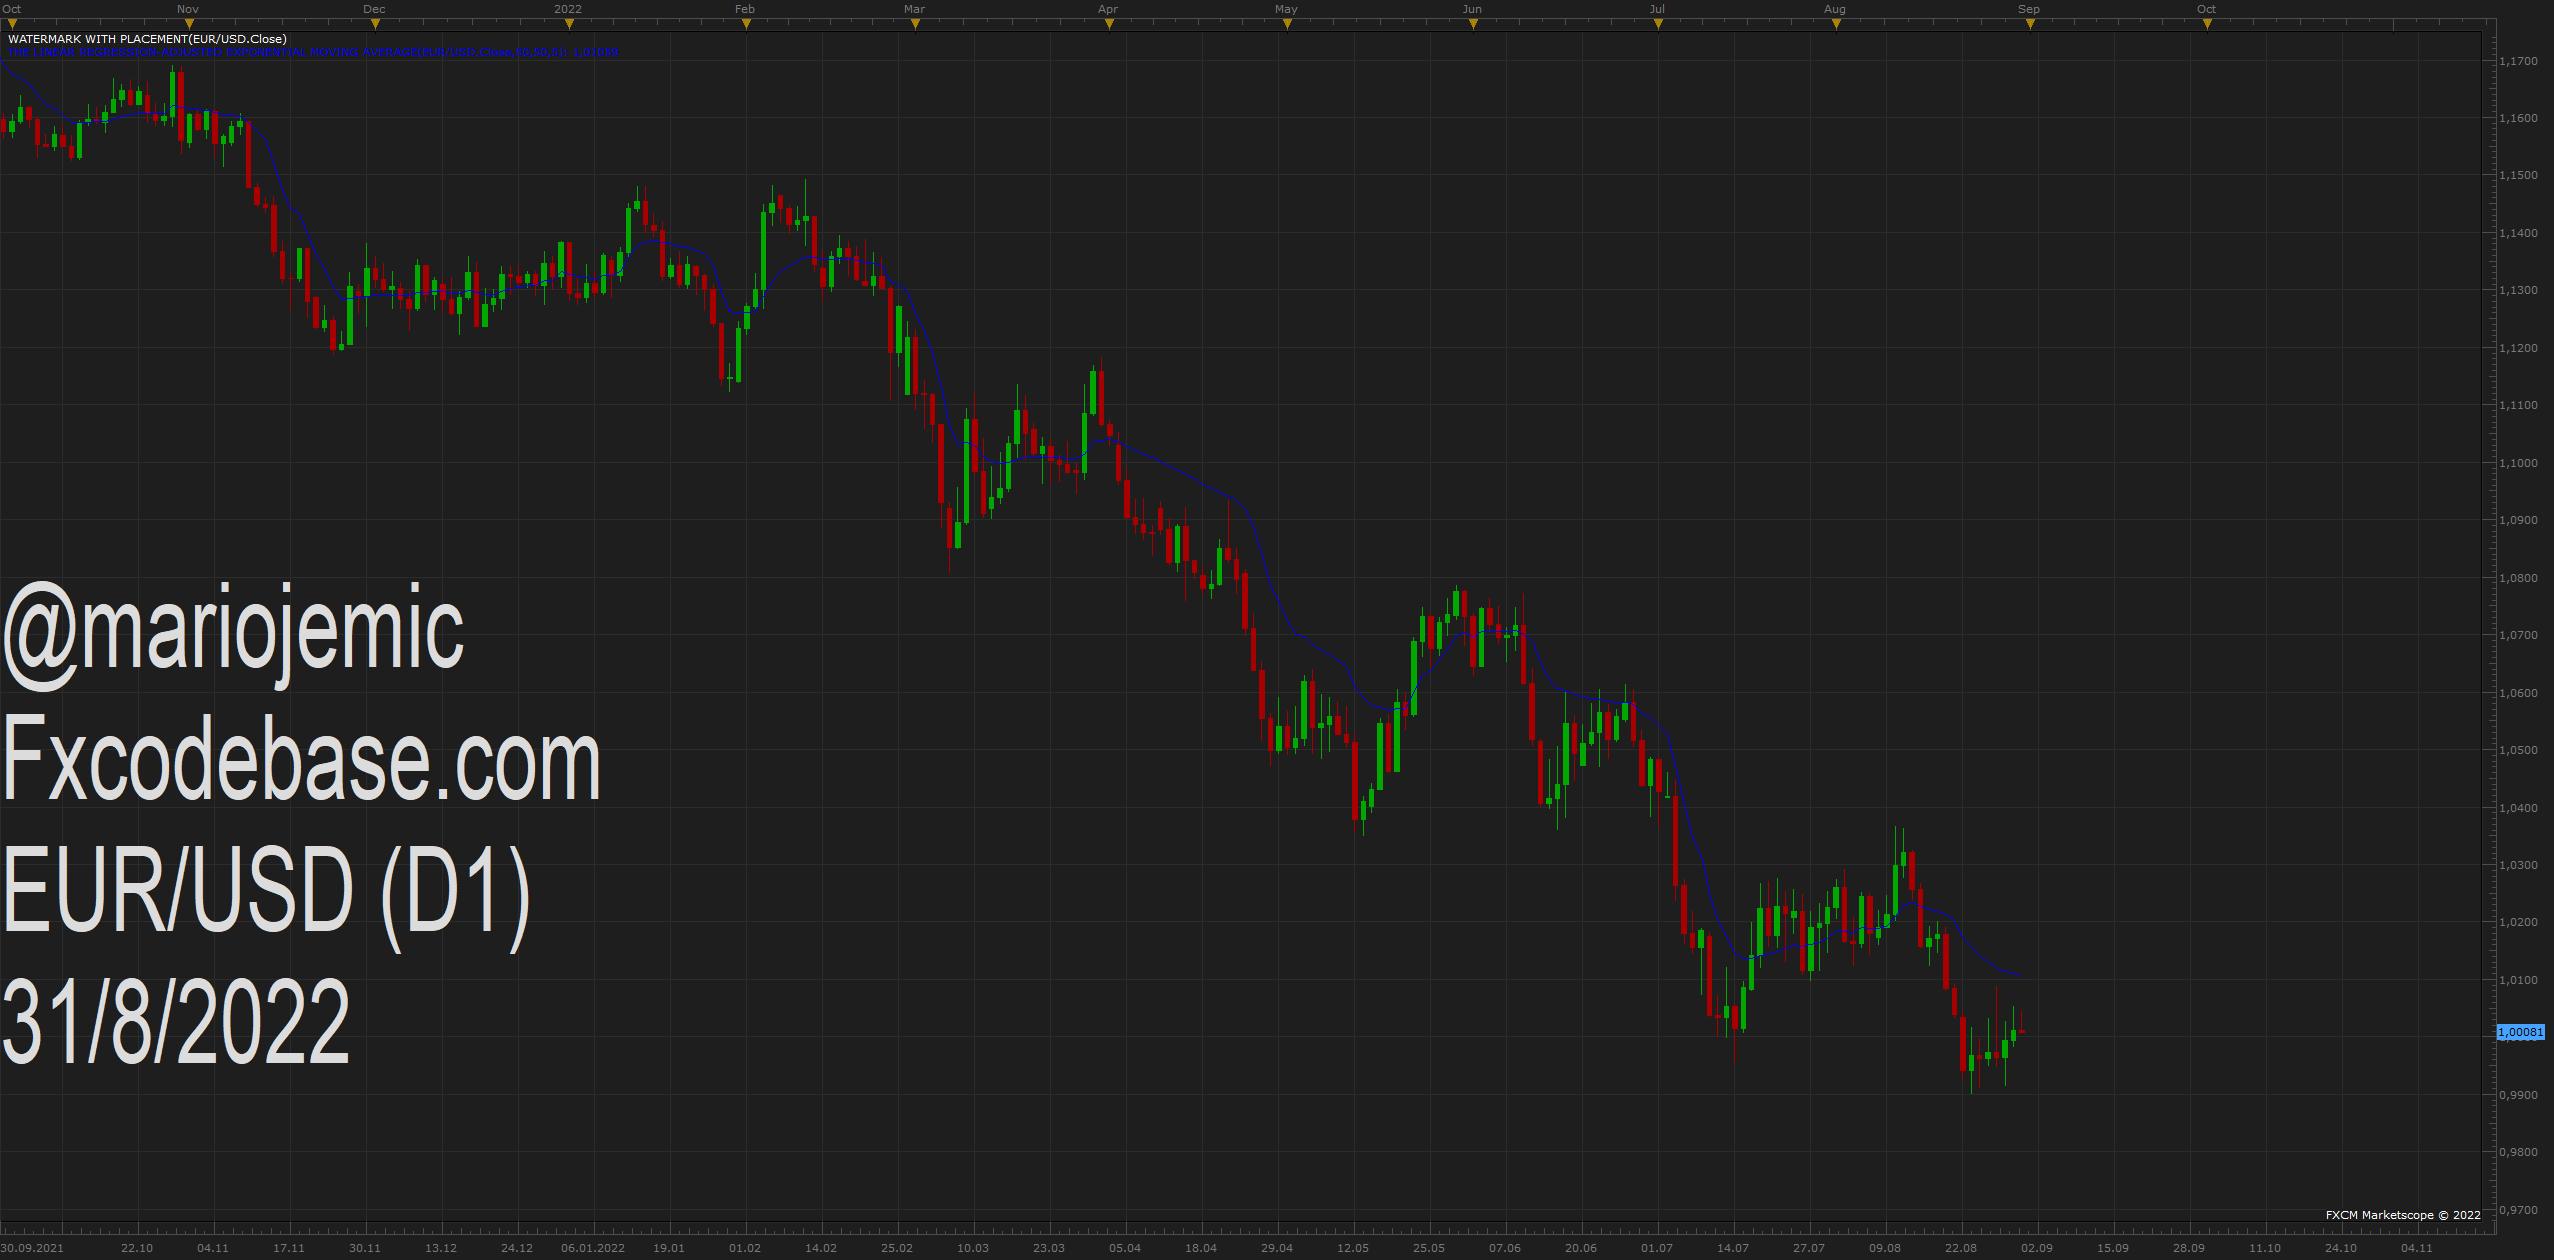Click the 1,1300 price axis label

pyautogui.click(x=2518, y=290)
